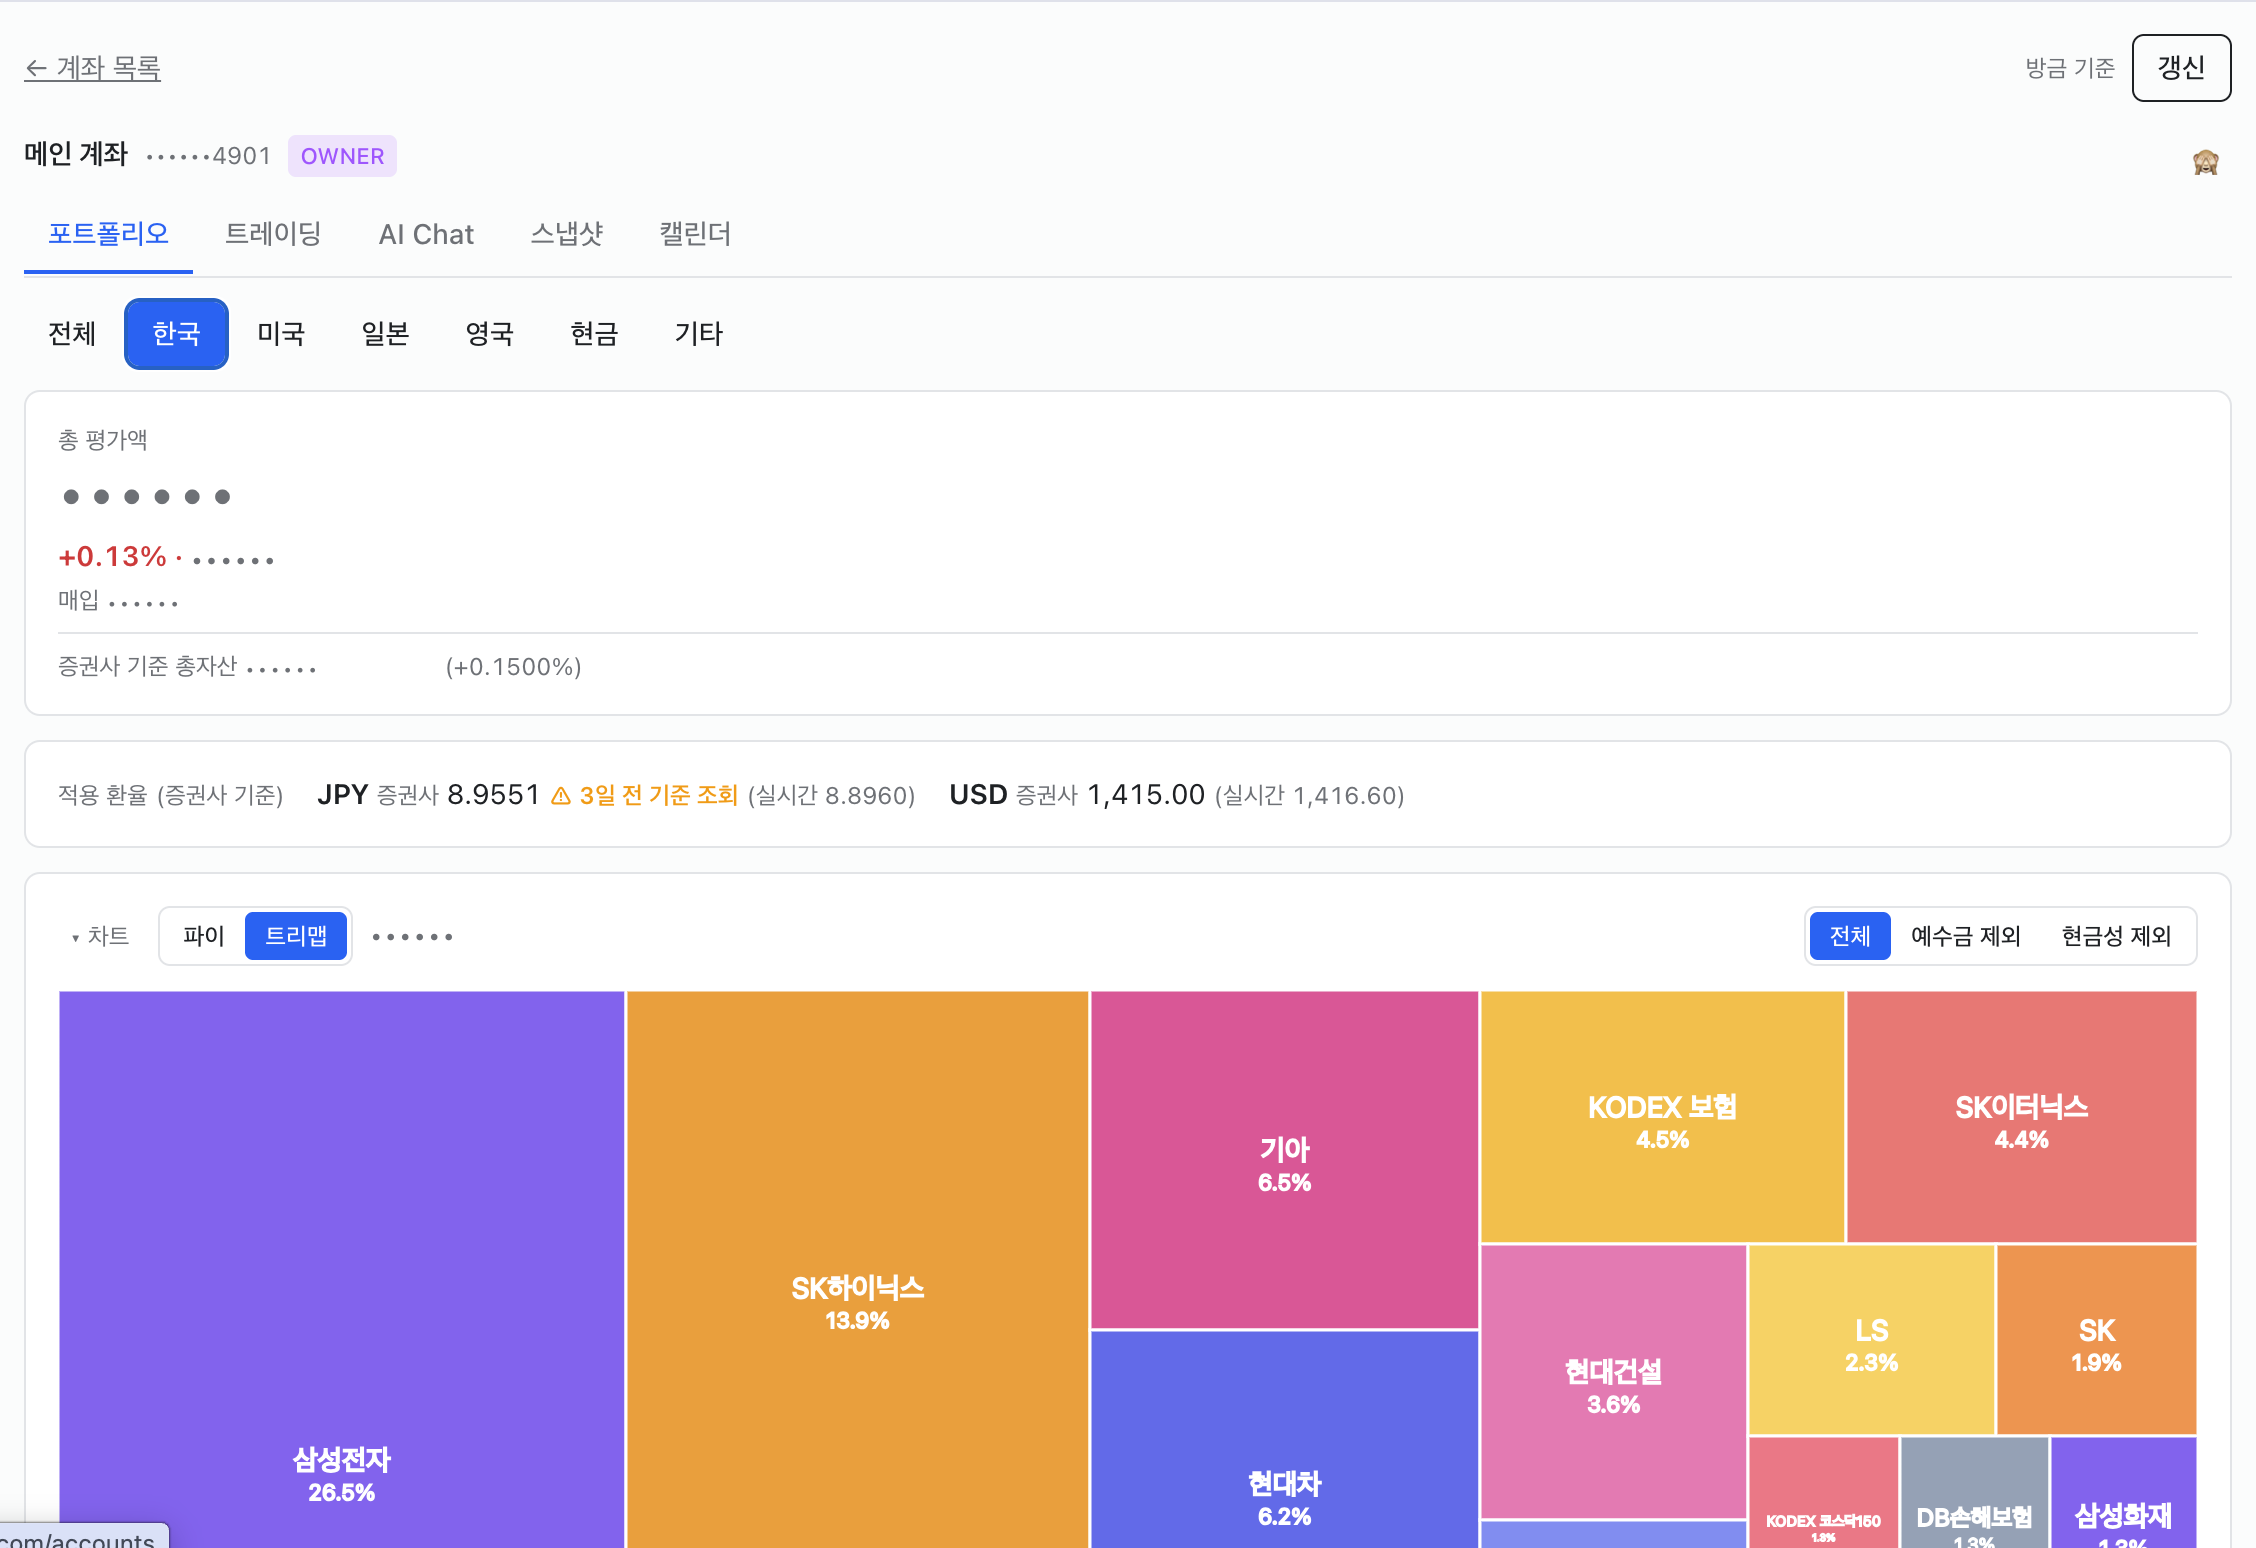
Task: Click the OWNER badge
Action: pyautogui.click(x=342, y=156)
